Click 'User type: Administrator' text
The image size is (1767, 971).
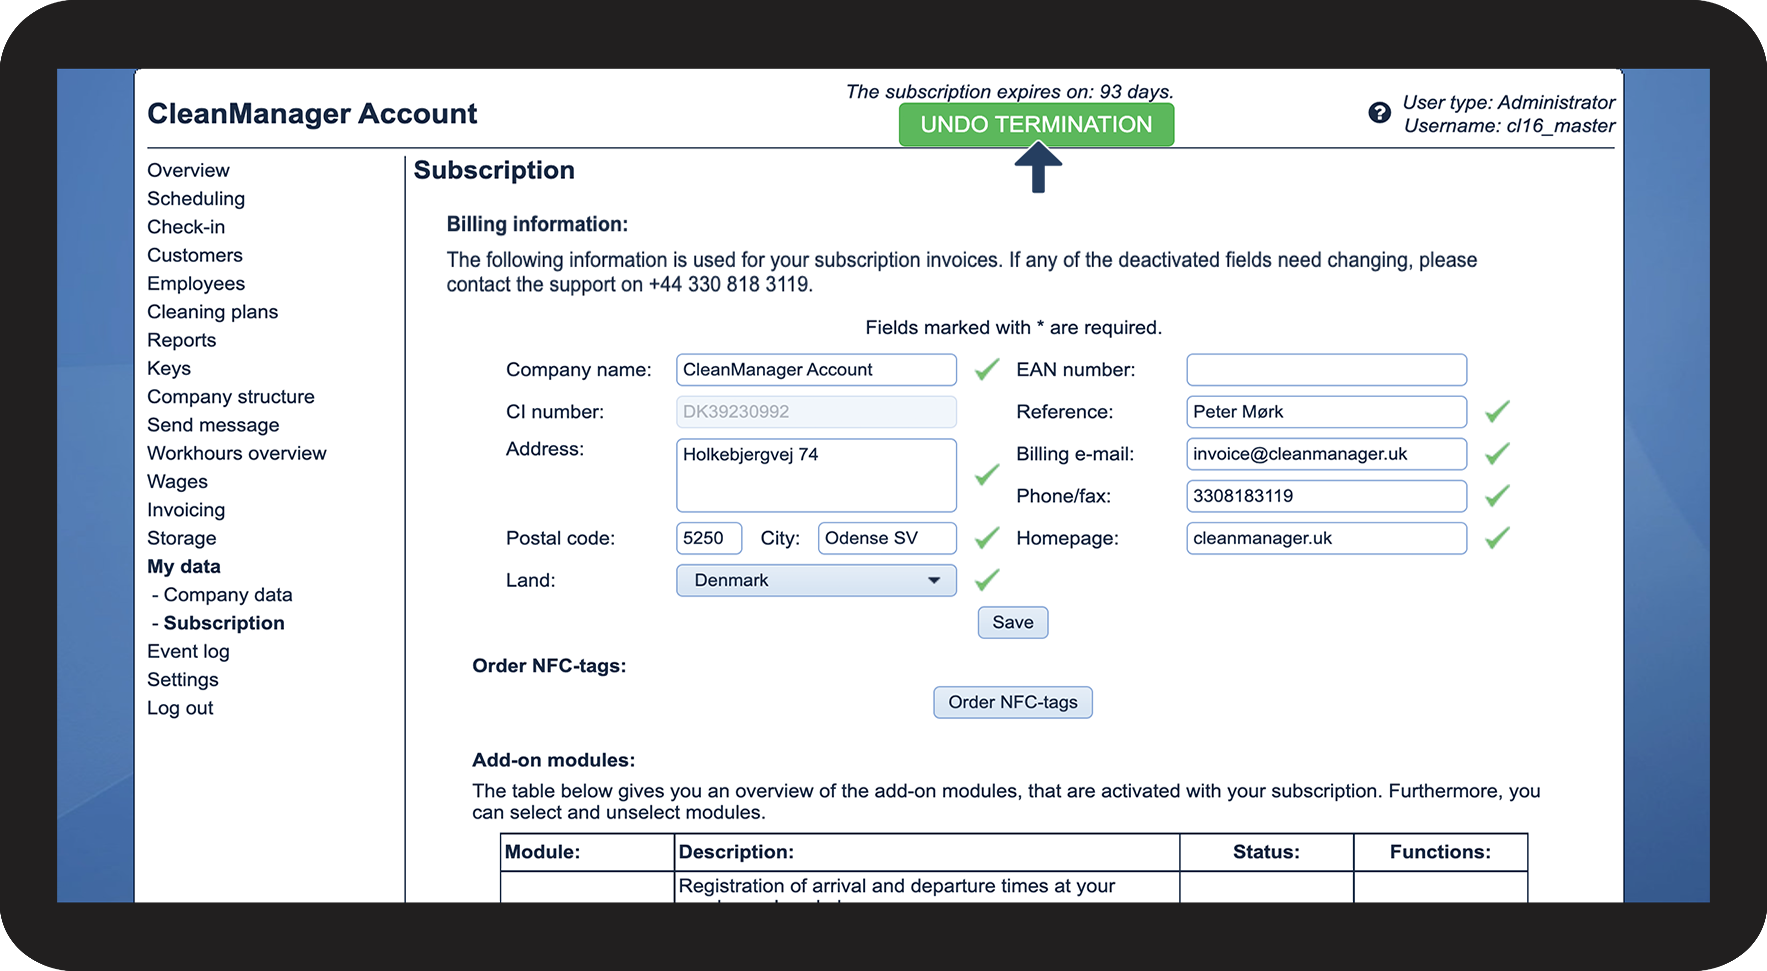point(1508,102)
